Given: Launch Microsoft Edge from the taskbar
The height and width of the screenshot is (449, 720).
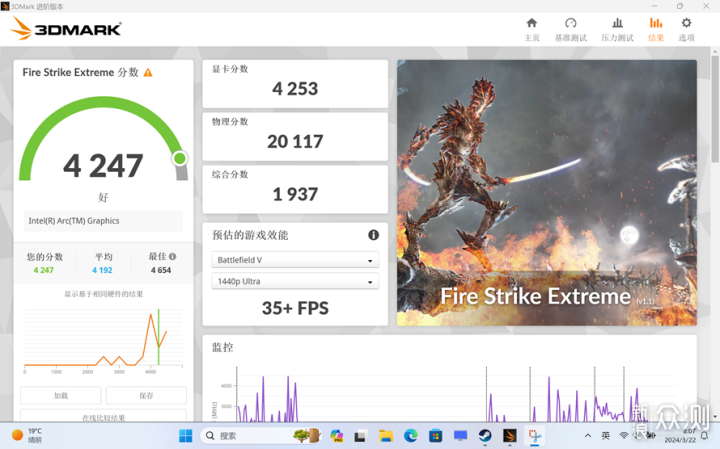Looking at the screenshot, I should tap(411, 436).
